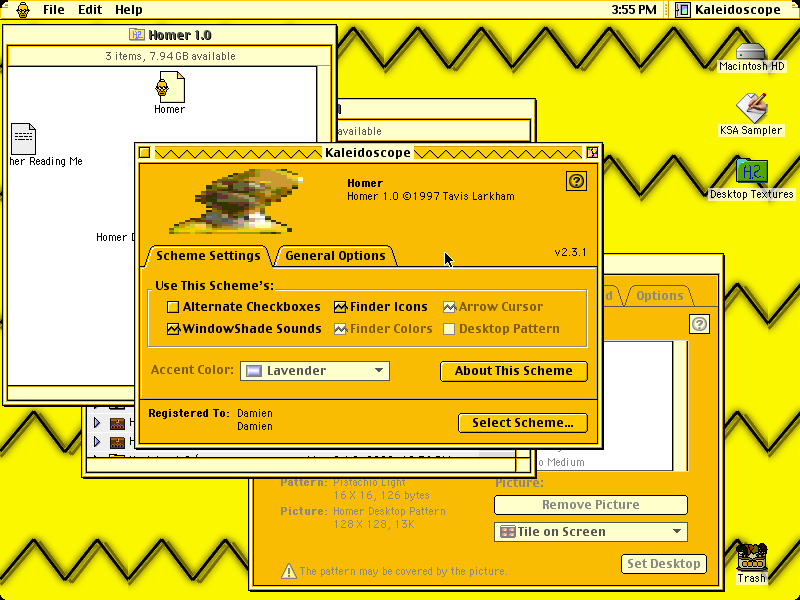Open the Accent Color Lavender popup menu

[315, 371]
